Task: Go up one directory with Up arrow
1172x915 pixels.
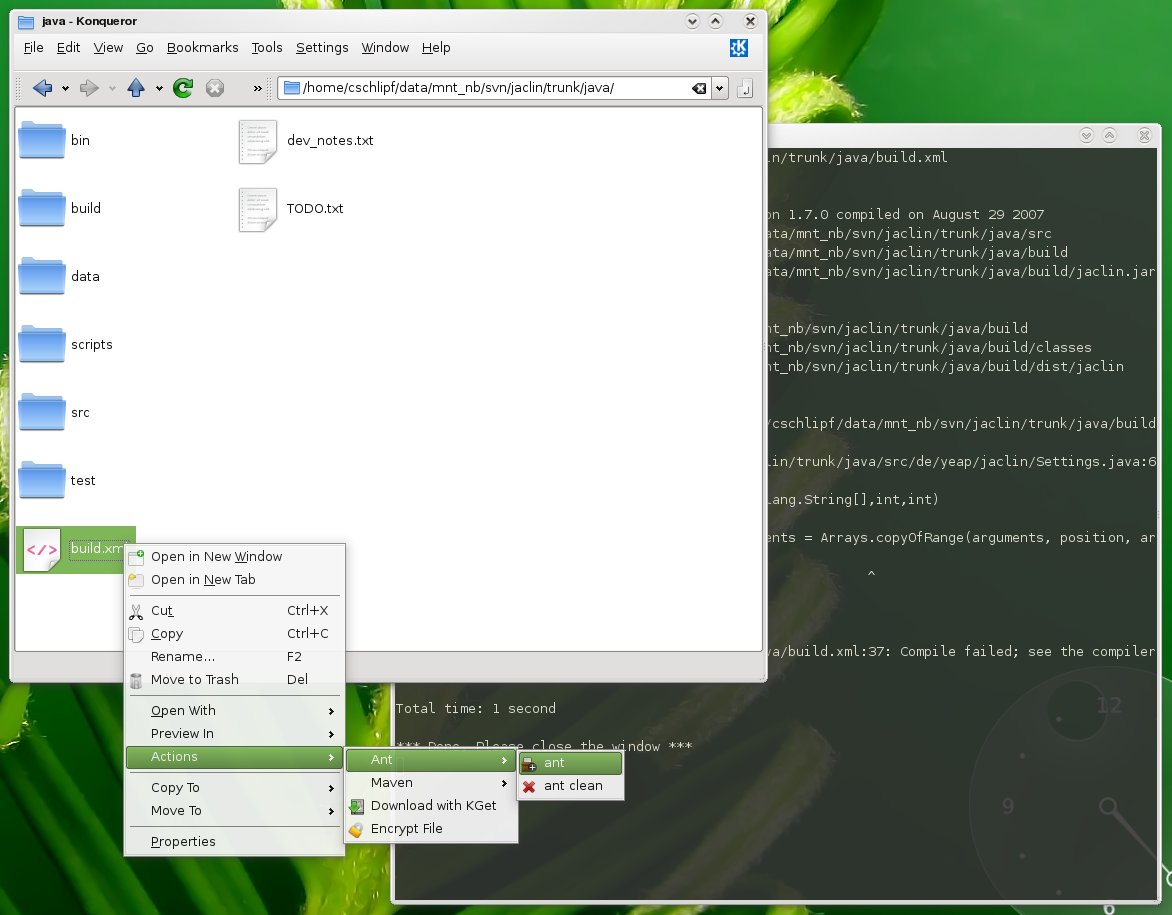Action: coord(135,88)
